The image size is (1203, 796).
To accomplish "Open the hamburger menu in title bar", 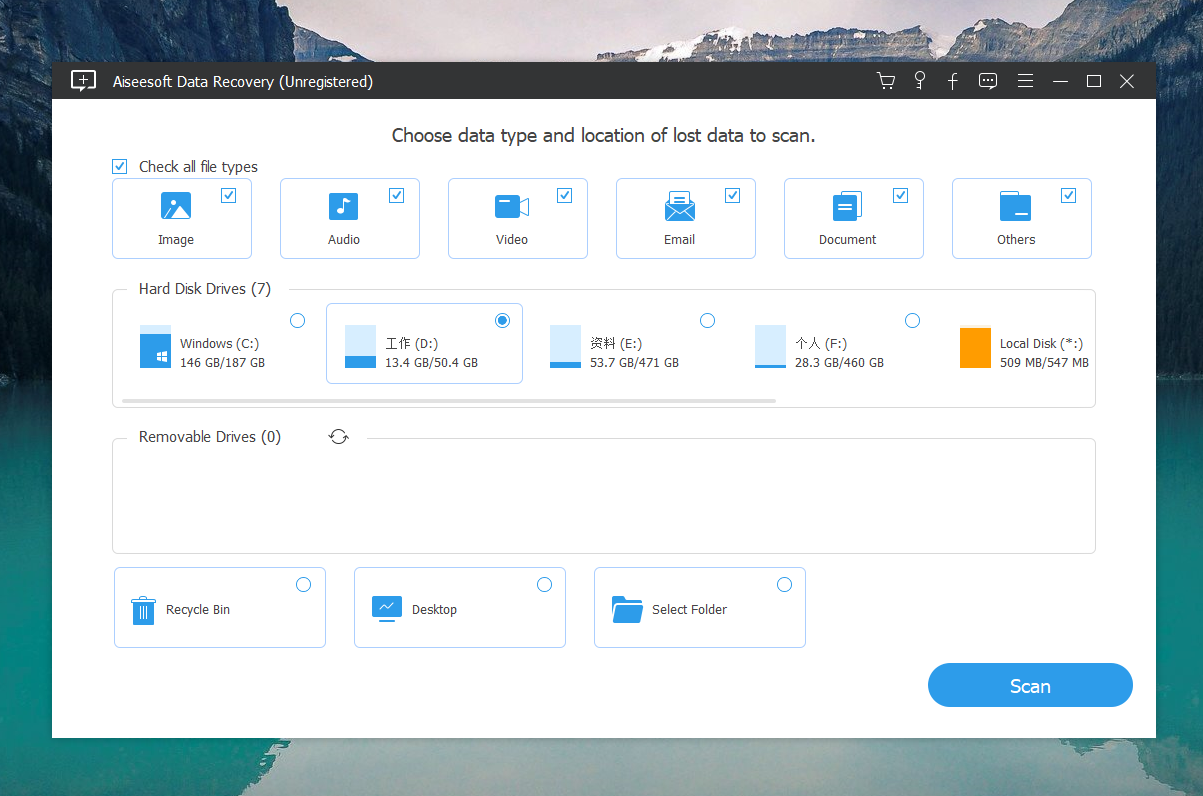I will (x=1025, y=82).
